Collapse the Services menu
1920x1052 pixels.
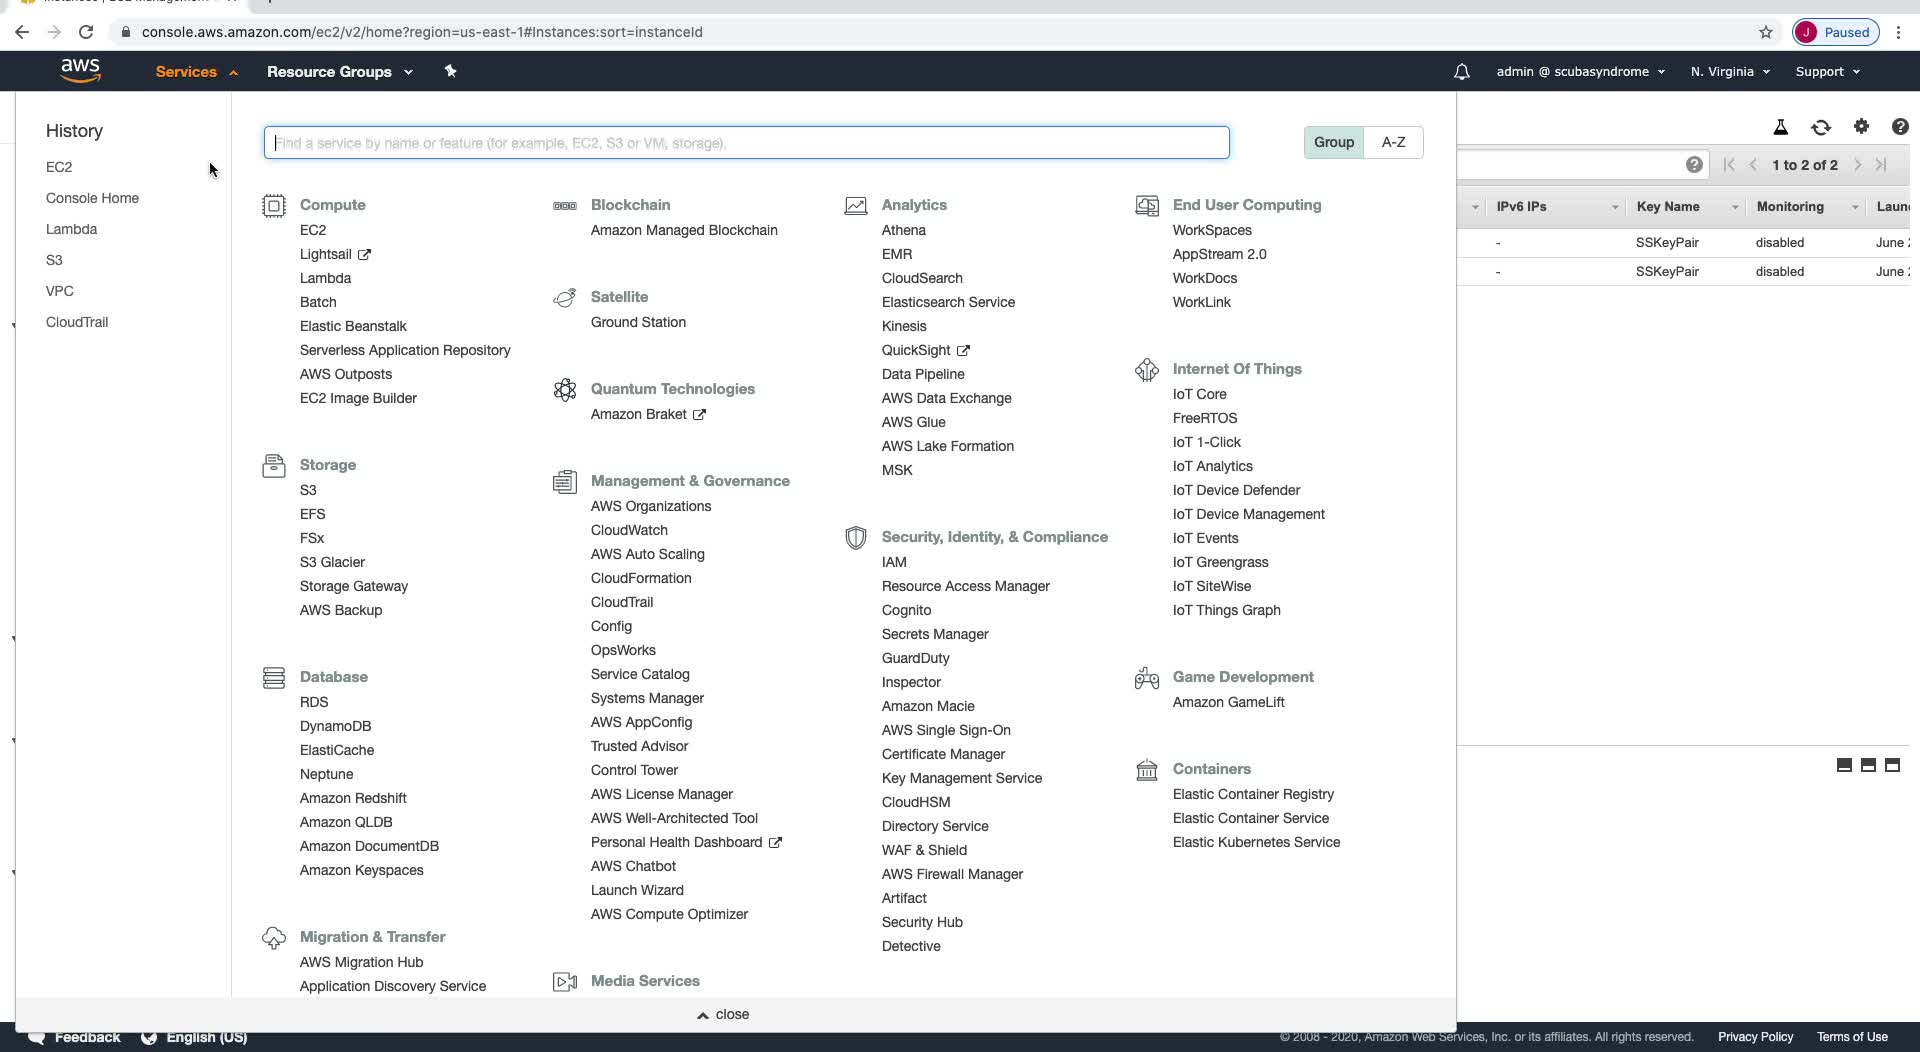coord(196,72)
